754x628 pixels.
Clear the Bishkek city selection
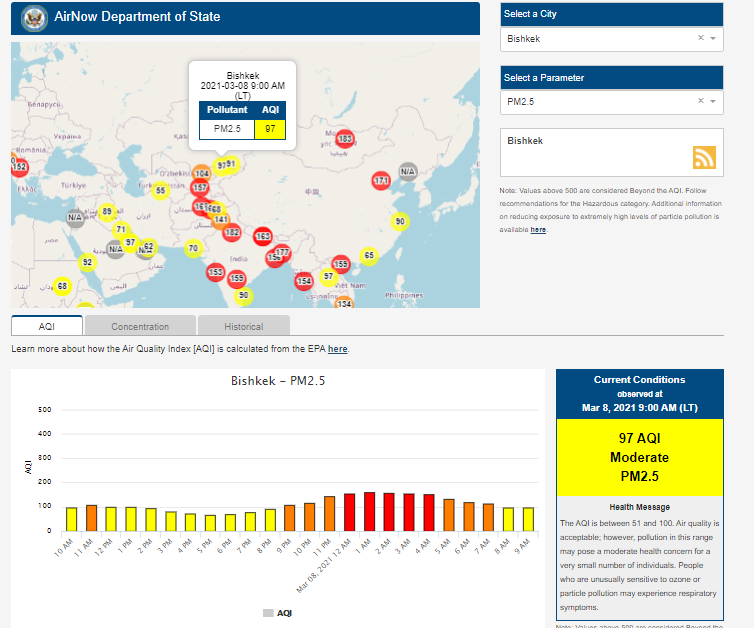700,39
